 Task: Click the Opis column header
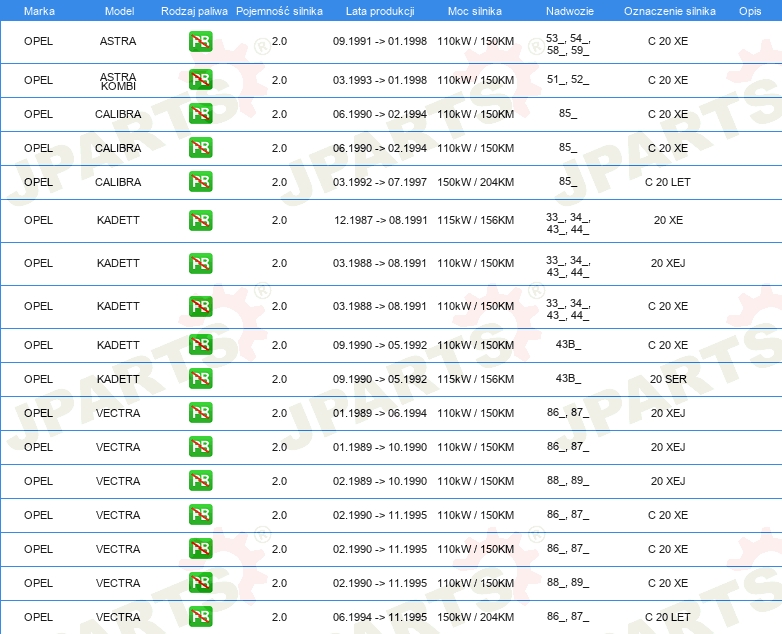tap(750, 11)
